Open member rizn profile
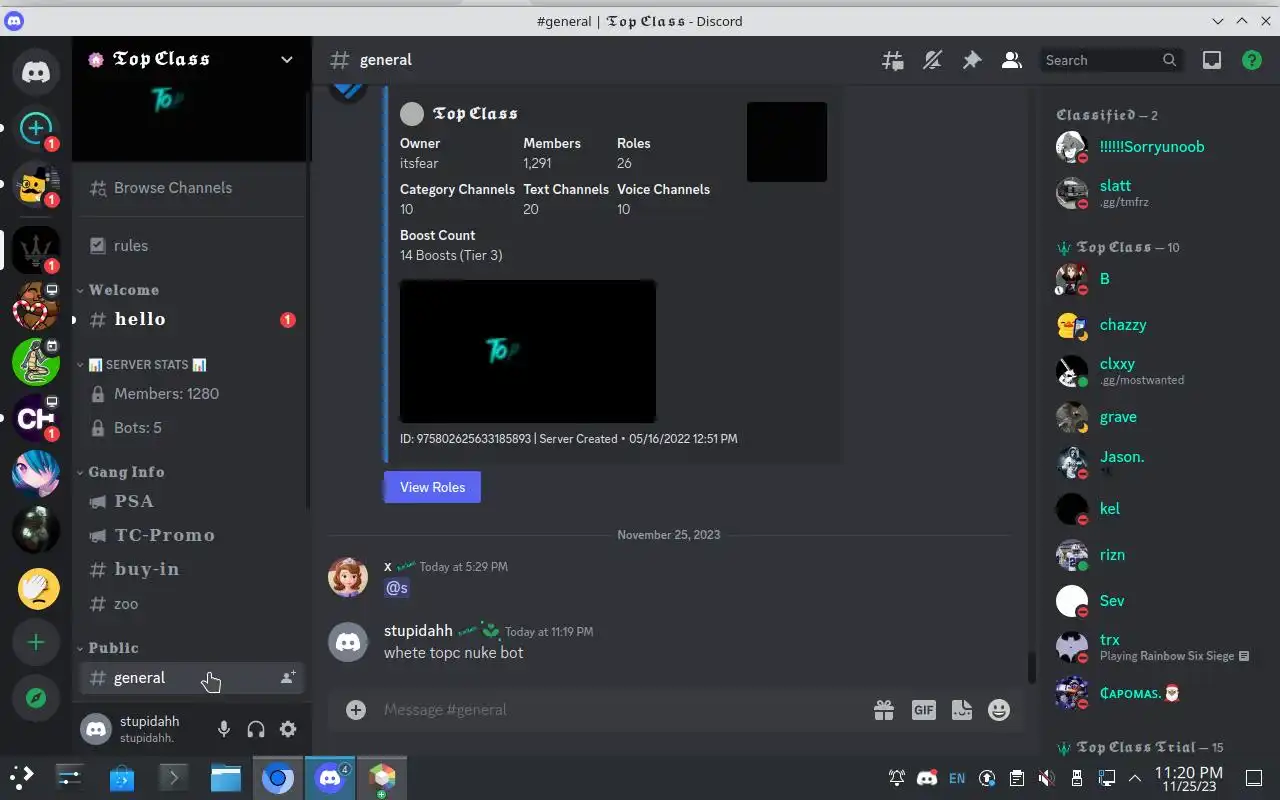 1152,555
